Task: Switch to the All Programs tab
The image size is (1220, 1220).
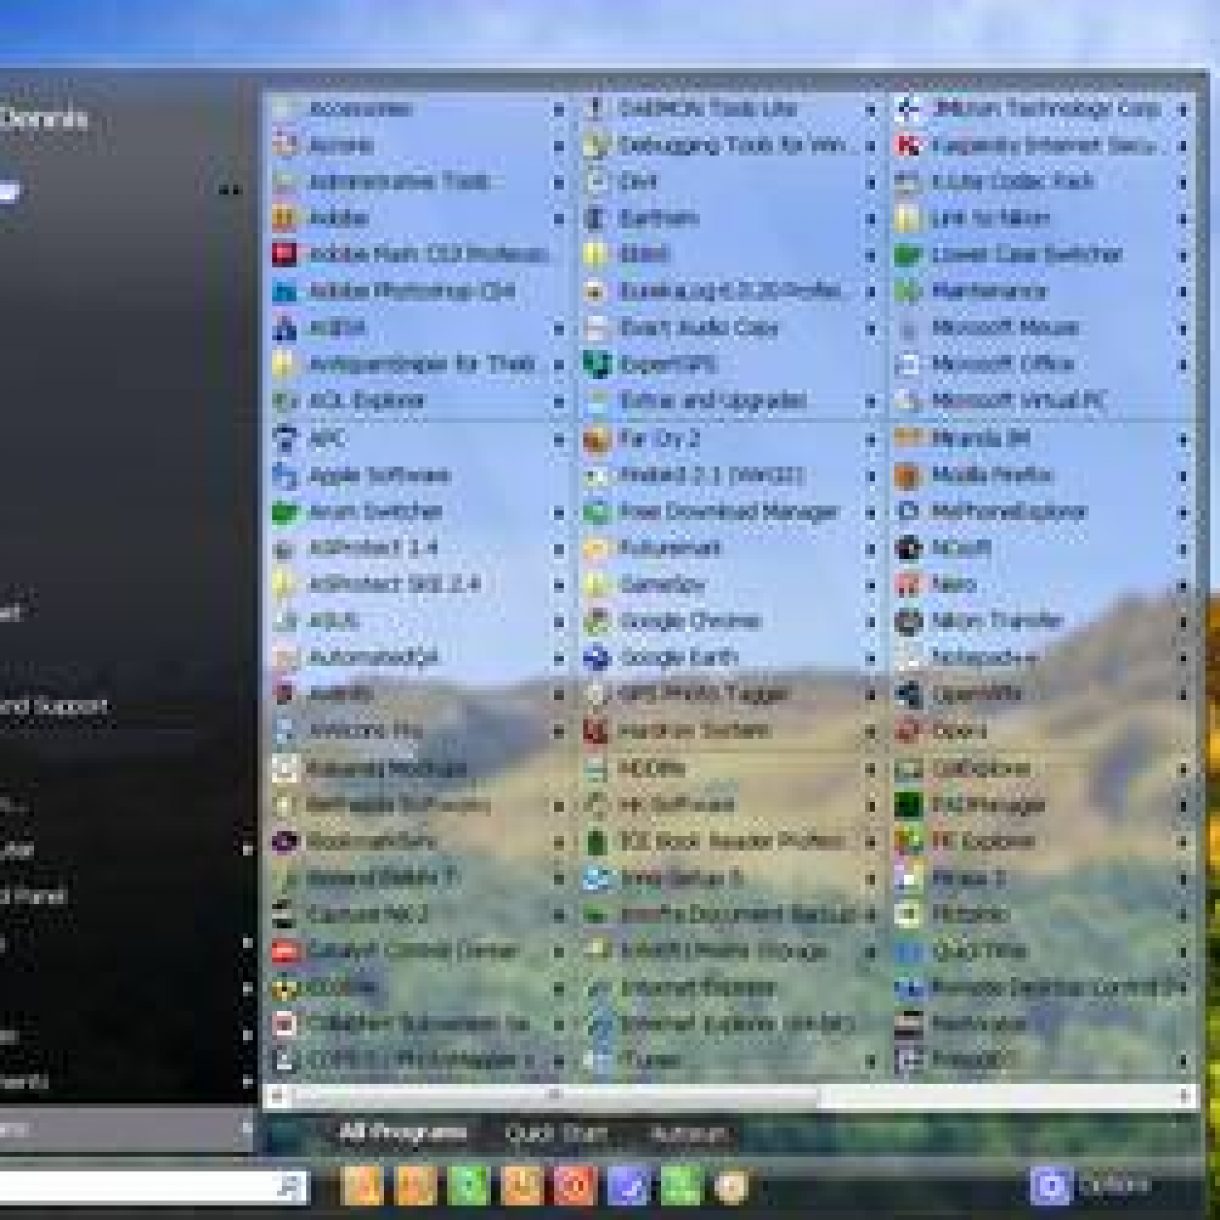Action: 402,1133
